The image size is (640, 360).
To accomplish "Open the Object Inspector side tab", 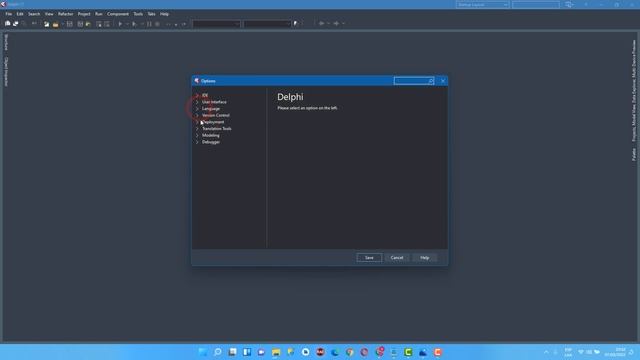I will pos(6,71).
